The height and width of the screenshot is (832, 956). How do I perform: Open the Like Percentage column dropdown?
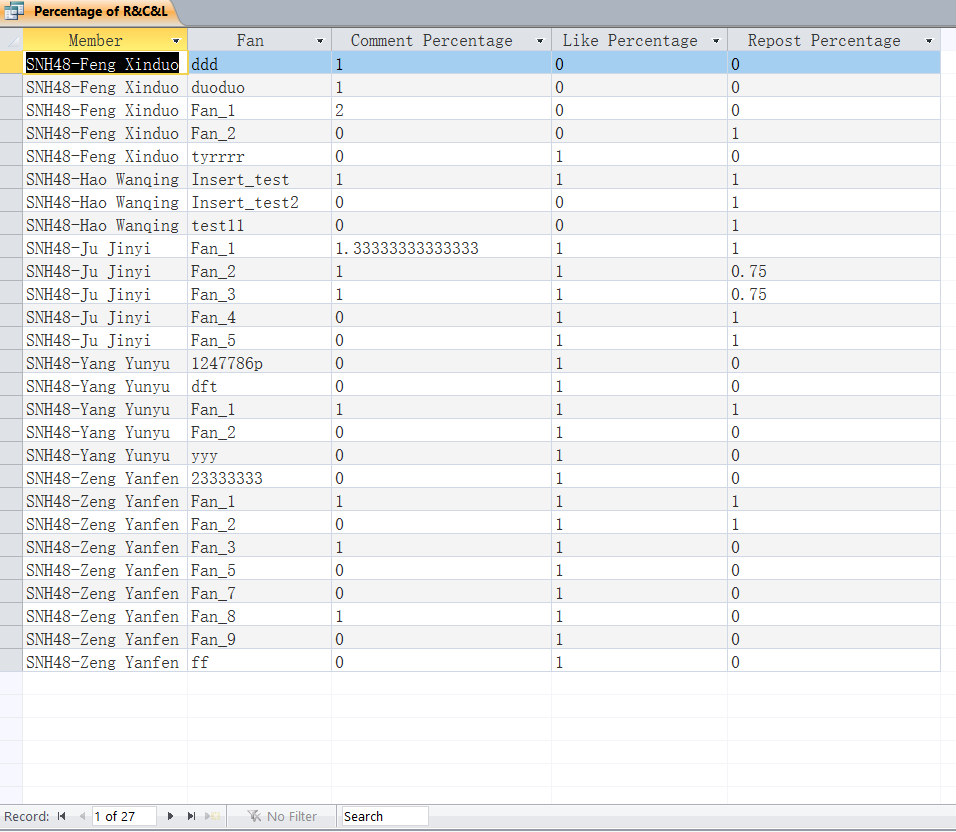click(x=716, y=41)
